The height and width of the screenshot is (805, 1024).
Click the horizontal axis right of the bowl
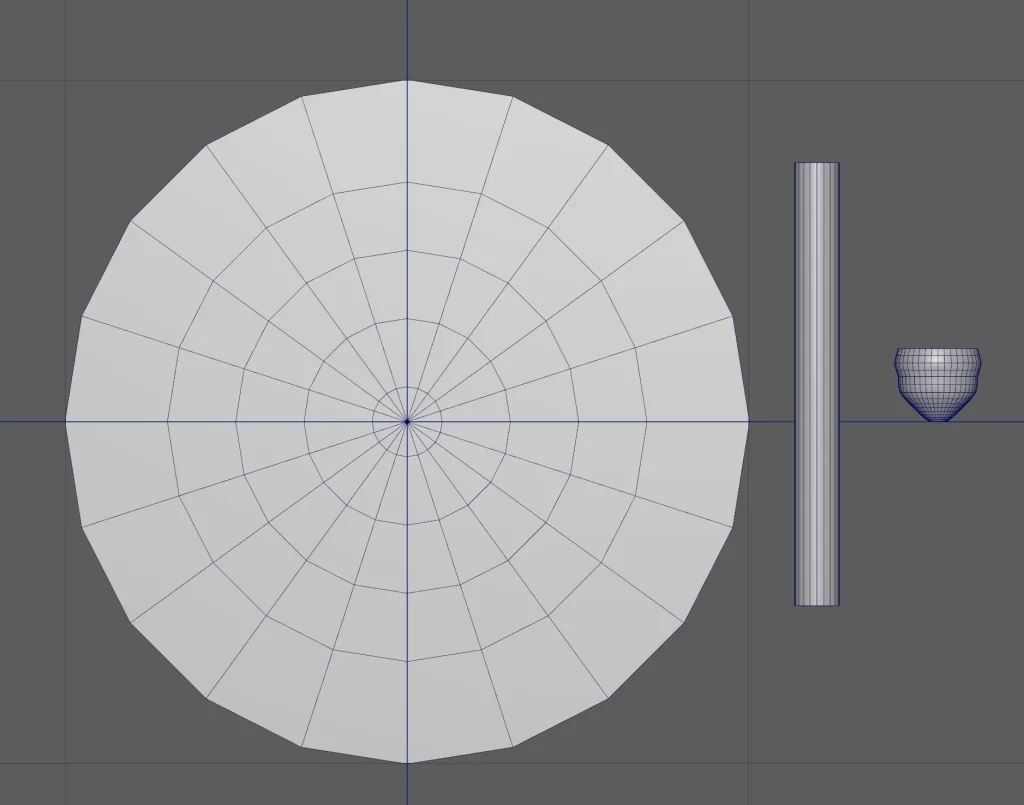pos(1003,421)
